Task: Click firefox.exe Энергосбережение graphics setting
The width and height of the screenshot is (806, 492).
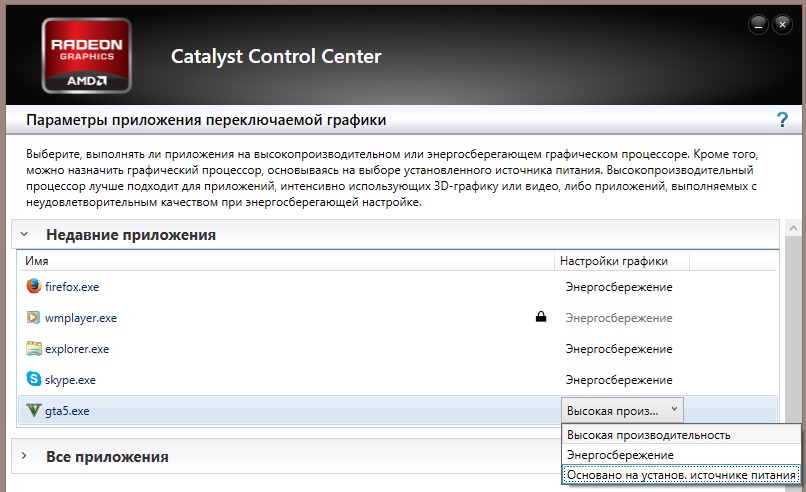Action: [x=619, y=287]
